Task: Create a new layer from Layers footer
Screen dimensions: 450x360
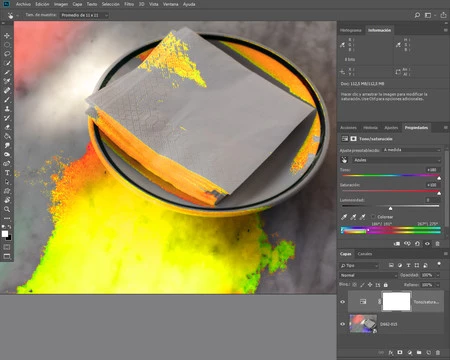Action: coord(429,352)
